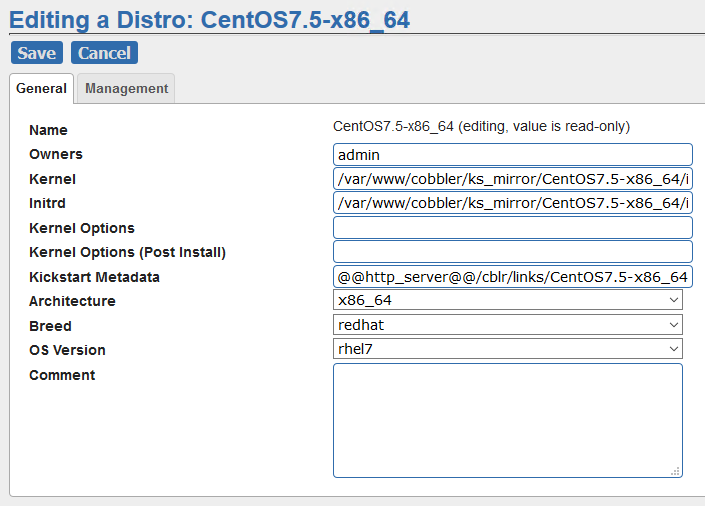This screenshot has height=506, width=705.
Task: Click the Cancel button
Action: (x=104, y=53)
